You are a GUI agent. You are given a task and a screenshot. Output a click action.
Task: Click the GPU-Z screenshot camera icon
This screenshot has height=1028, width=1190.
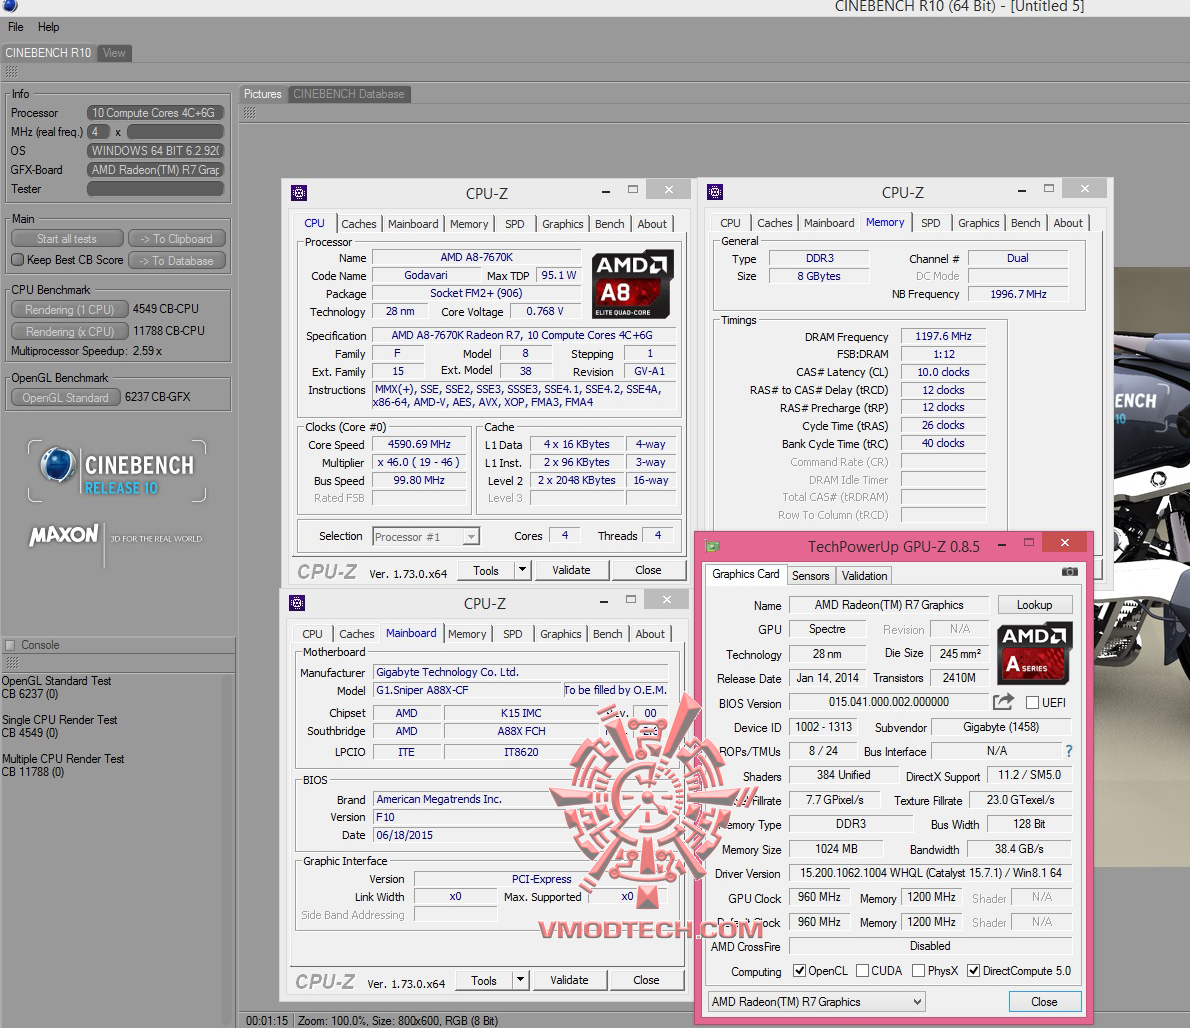pos(1069,572)
